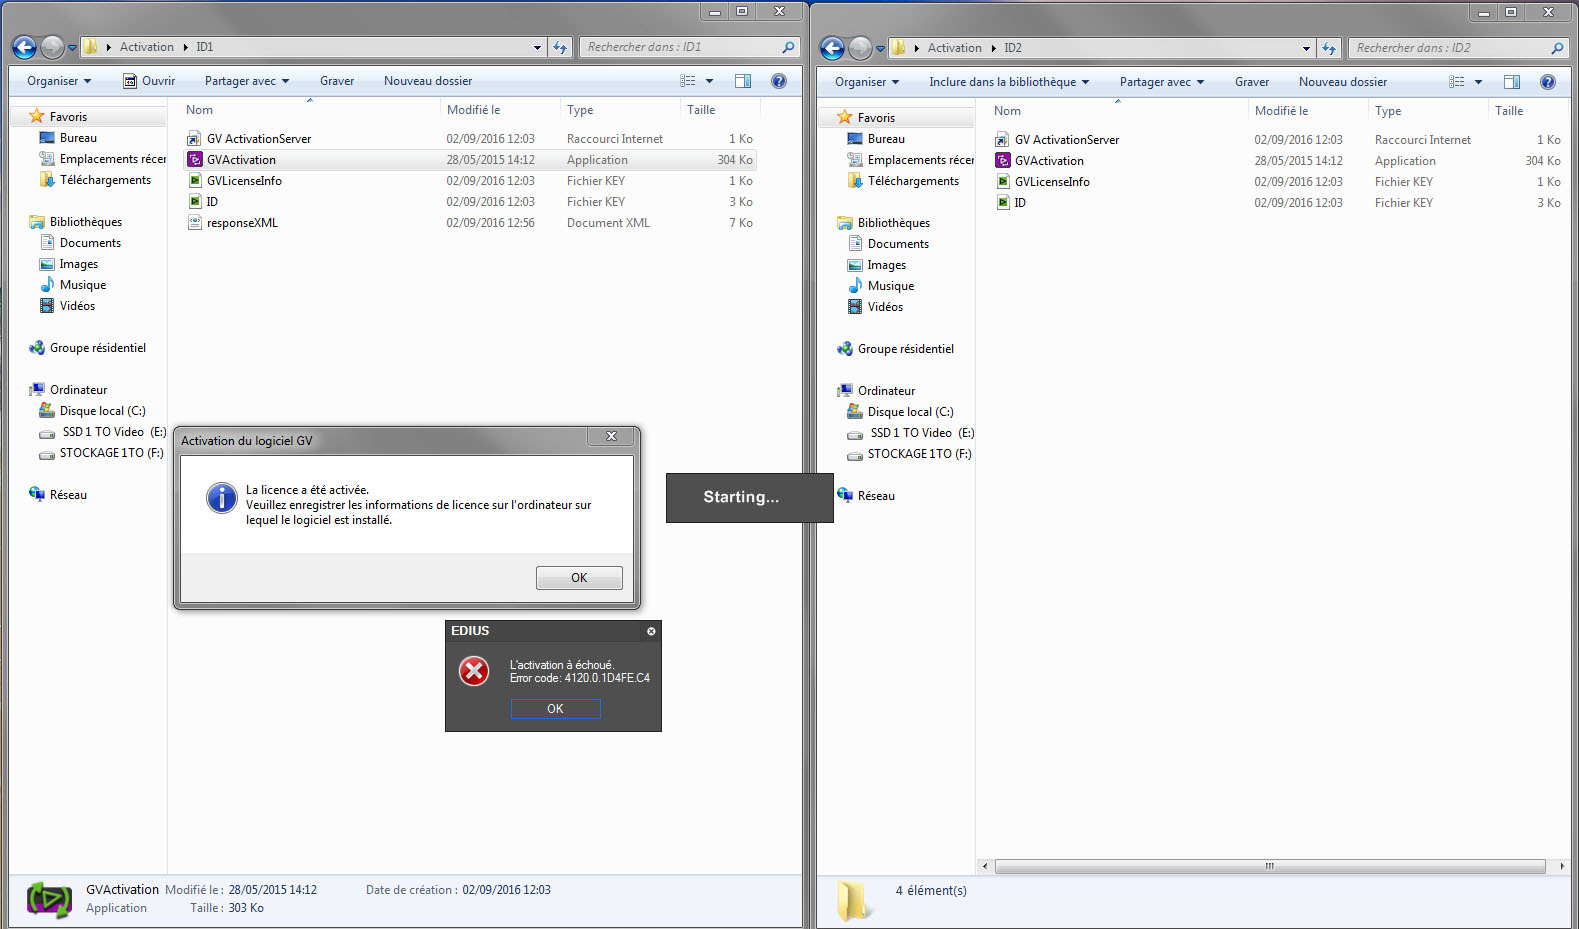Click Graver in ID2 toolbar

coord(1252,82)
